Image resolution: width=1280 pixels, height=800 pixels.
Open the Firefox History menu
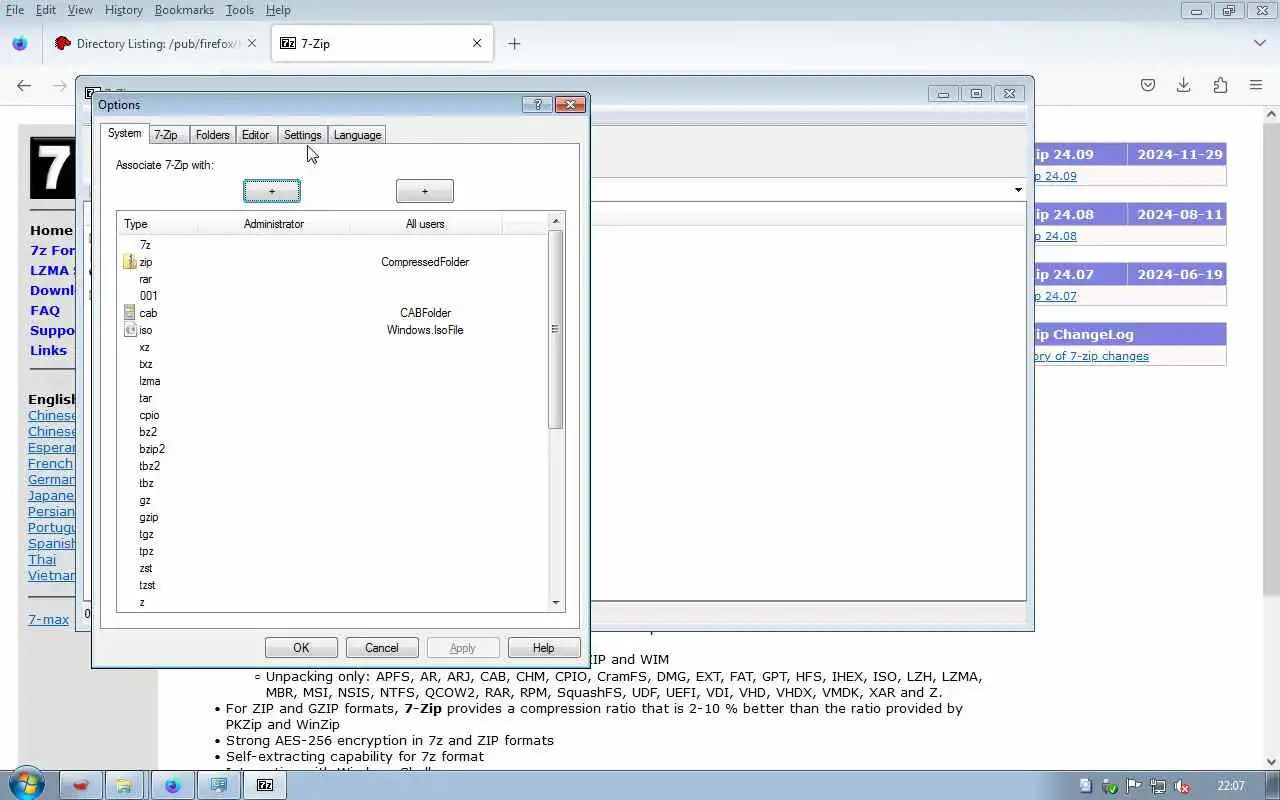click(x=124, y=10)
